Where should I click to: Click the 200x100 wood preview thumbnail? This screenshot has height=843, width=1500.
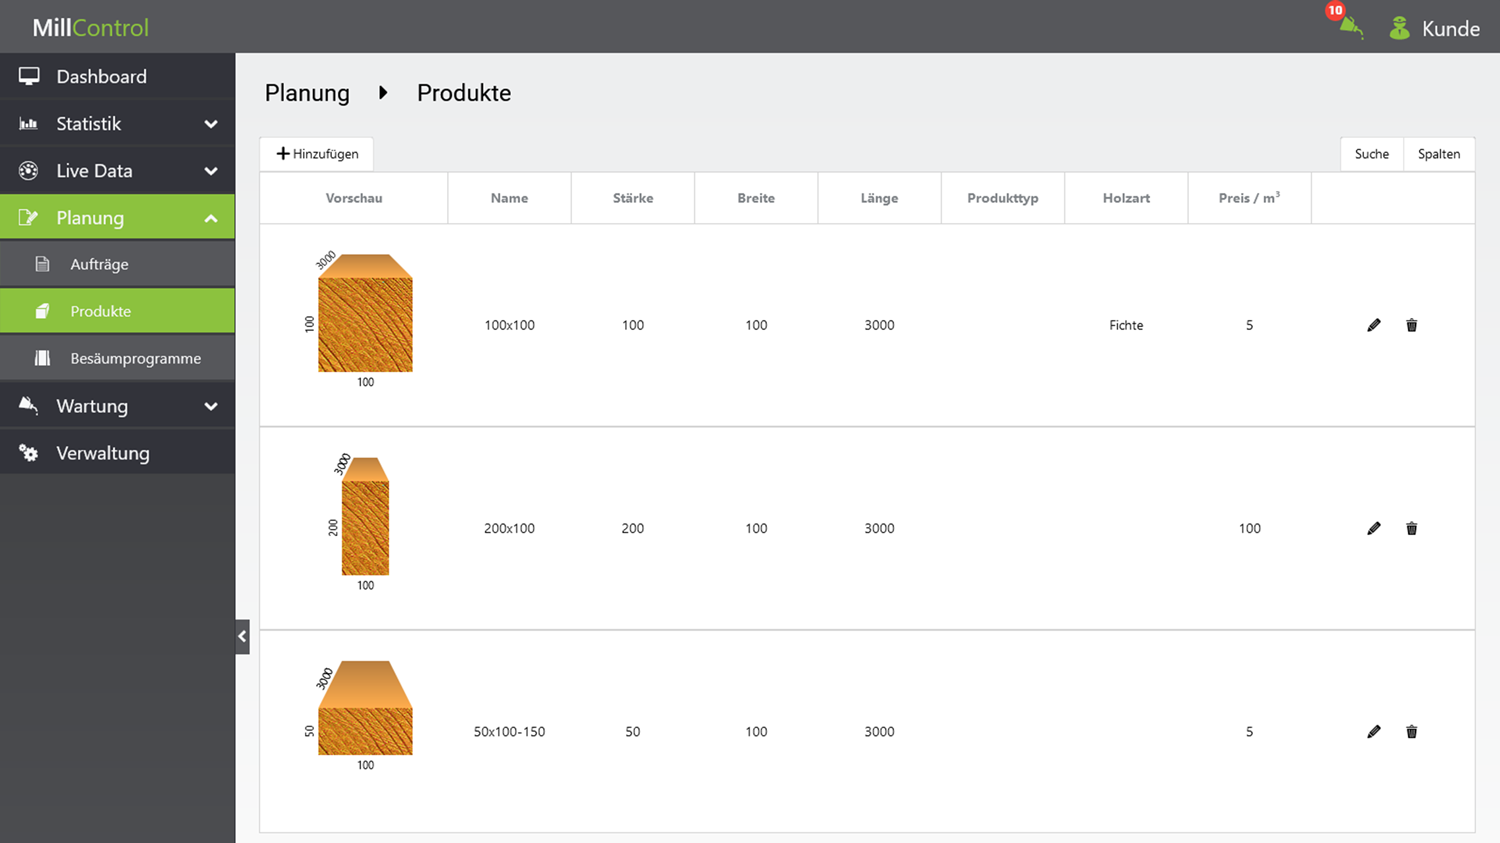pyautogui.click(x=365, y=517)
